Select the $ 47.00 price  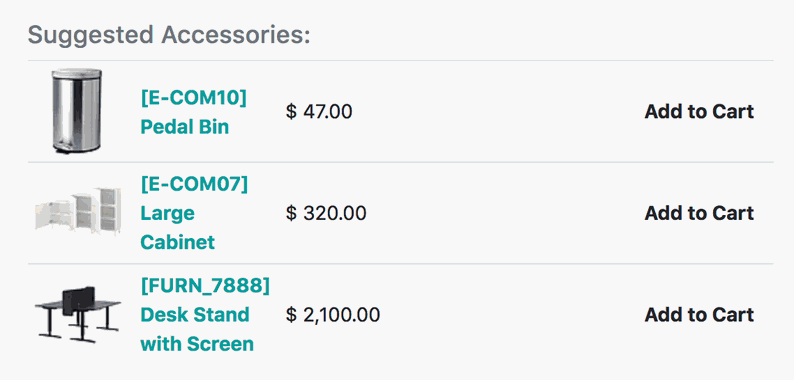point(319,111)
